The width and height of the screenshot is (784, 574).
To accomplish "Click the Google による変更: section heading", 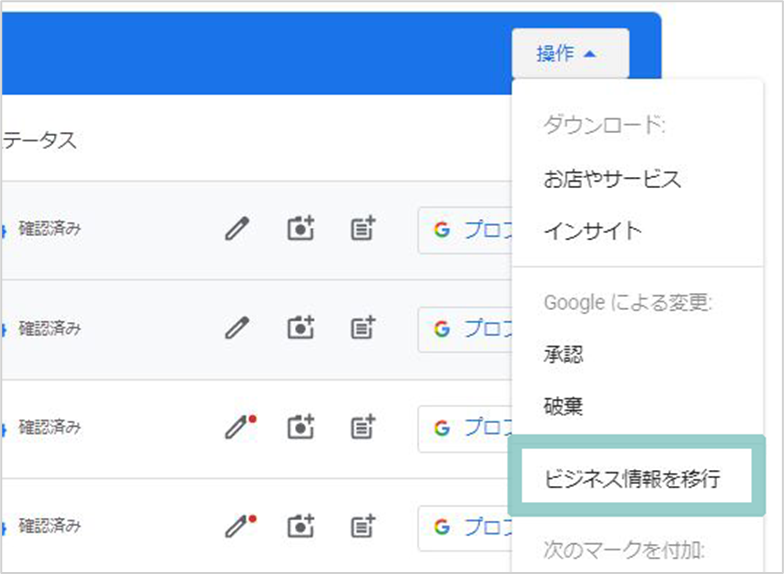I will coord(628,302).
